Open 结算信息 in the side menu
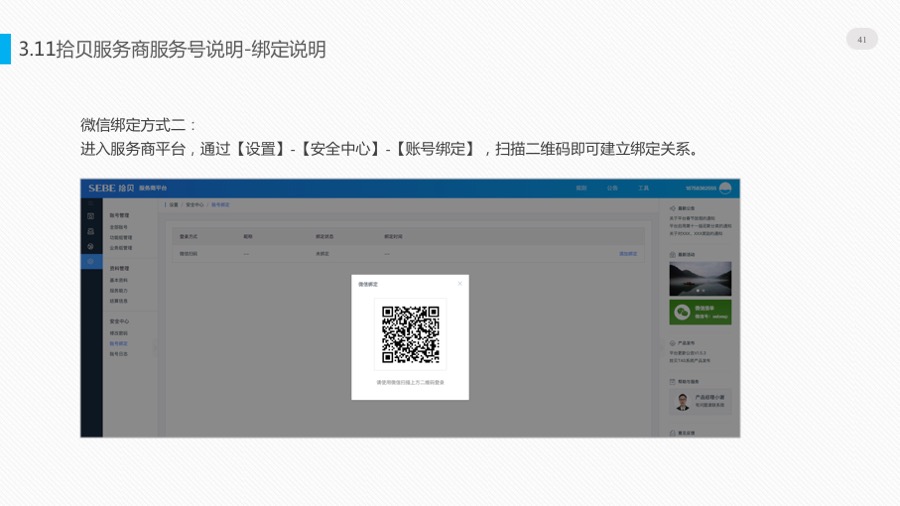The width and height of the screenshot is (900, 506). pyautogui.click(x=119, y=301)
